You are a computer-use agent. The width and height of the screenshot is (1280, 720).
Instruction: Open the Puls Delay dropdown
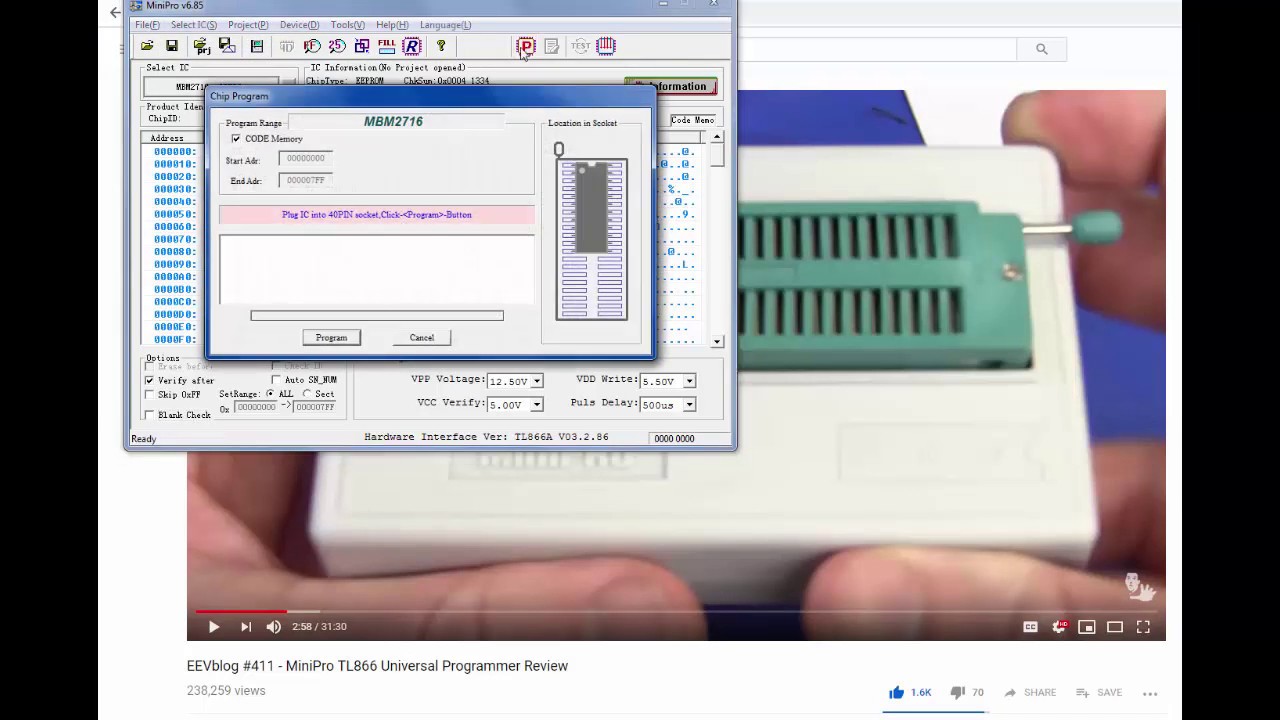[689, 404]
